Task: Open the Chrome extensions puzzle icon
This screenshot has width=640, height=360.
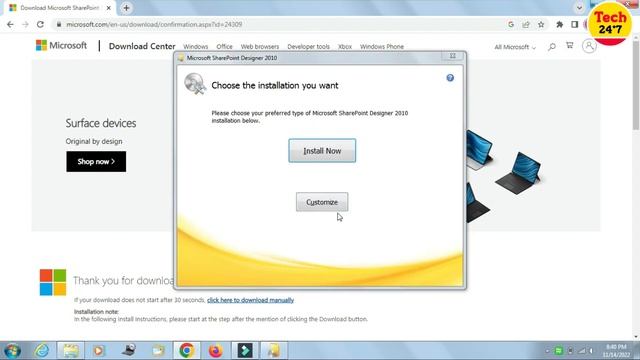Action: (x=560, y=24)
